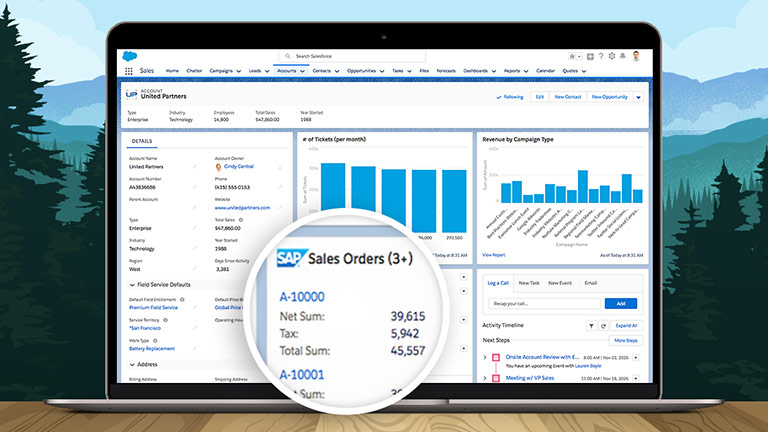The image size is (768, 432).
Task: Expand the Onsite Account Review task
Action: [485, 357]
